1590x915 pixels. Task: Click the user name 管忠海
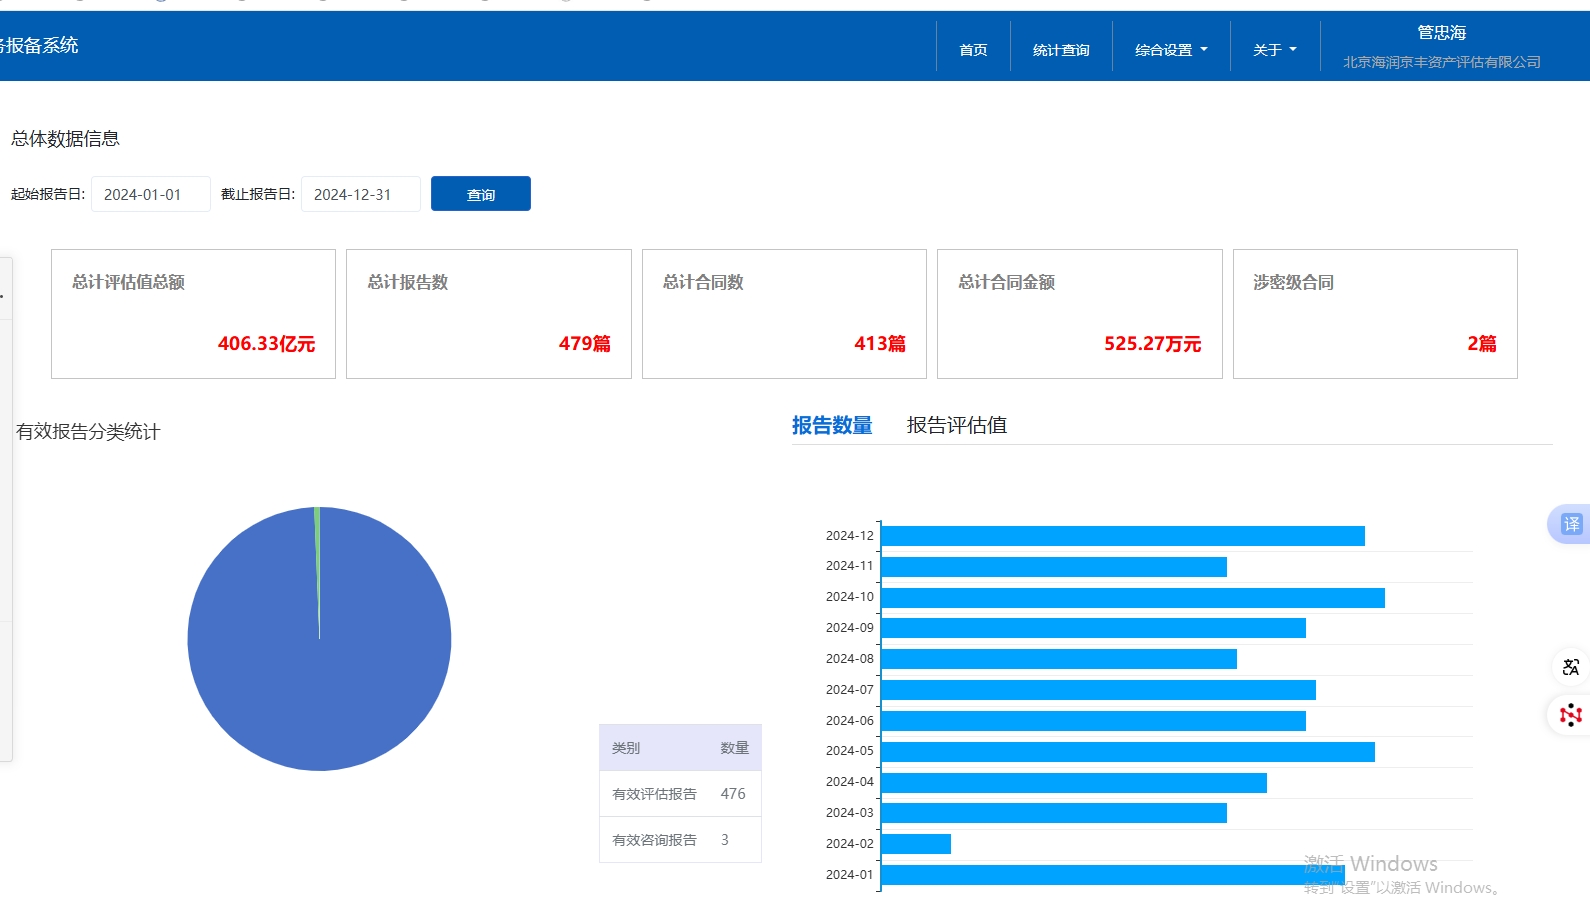click(x=1441, y=33)
